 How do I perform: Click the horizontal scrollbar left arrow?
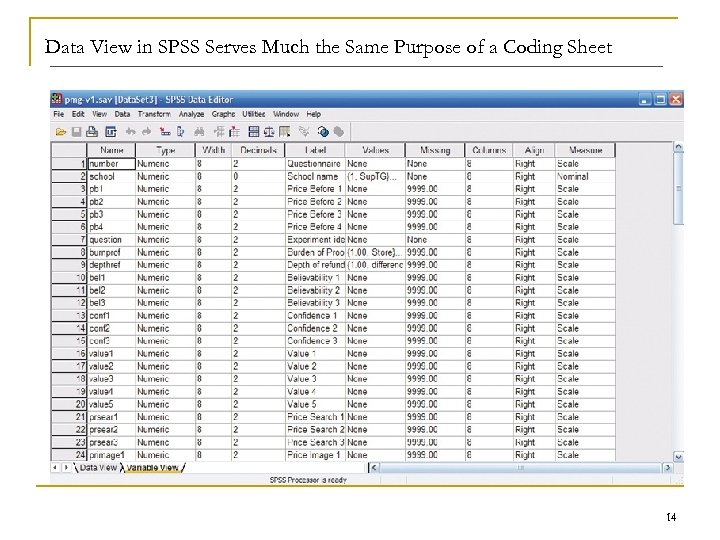tap(374, 467)
